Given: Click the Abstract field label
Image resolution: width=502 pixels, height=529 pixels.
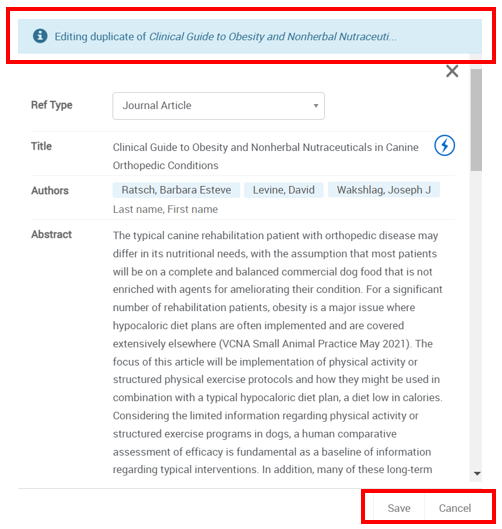Looking at the screenshot, I should click(51, 234).
